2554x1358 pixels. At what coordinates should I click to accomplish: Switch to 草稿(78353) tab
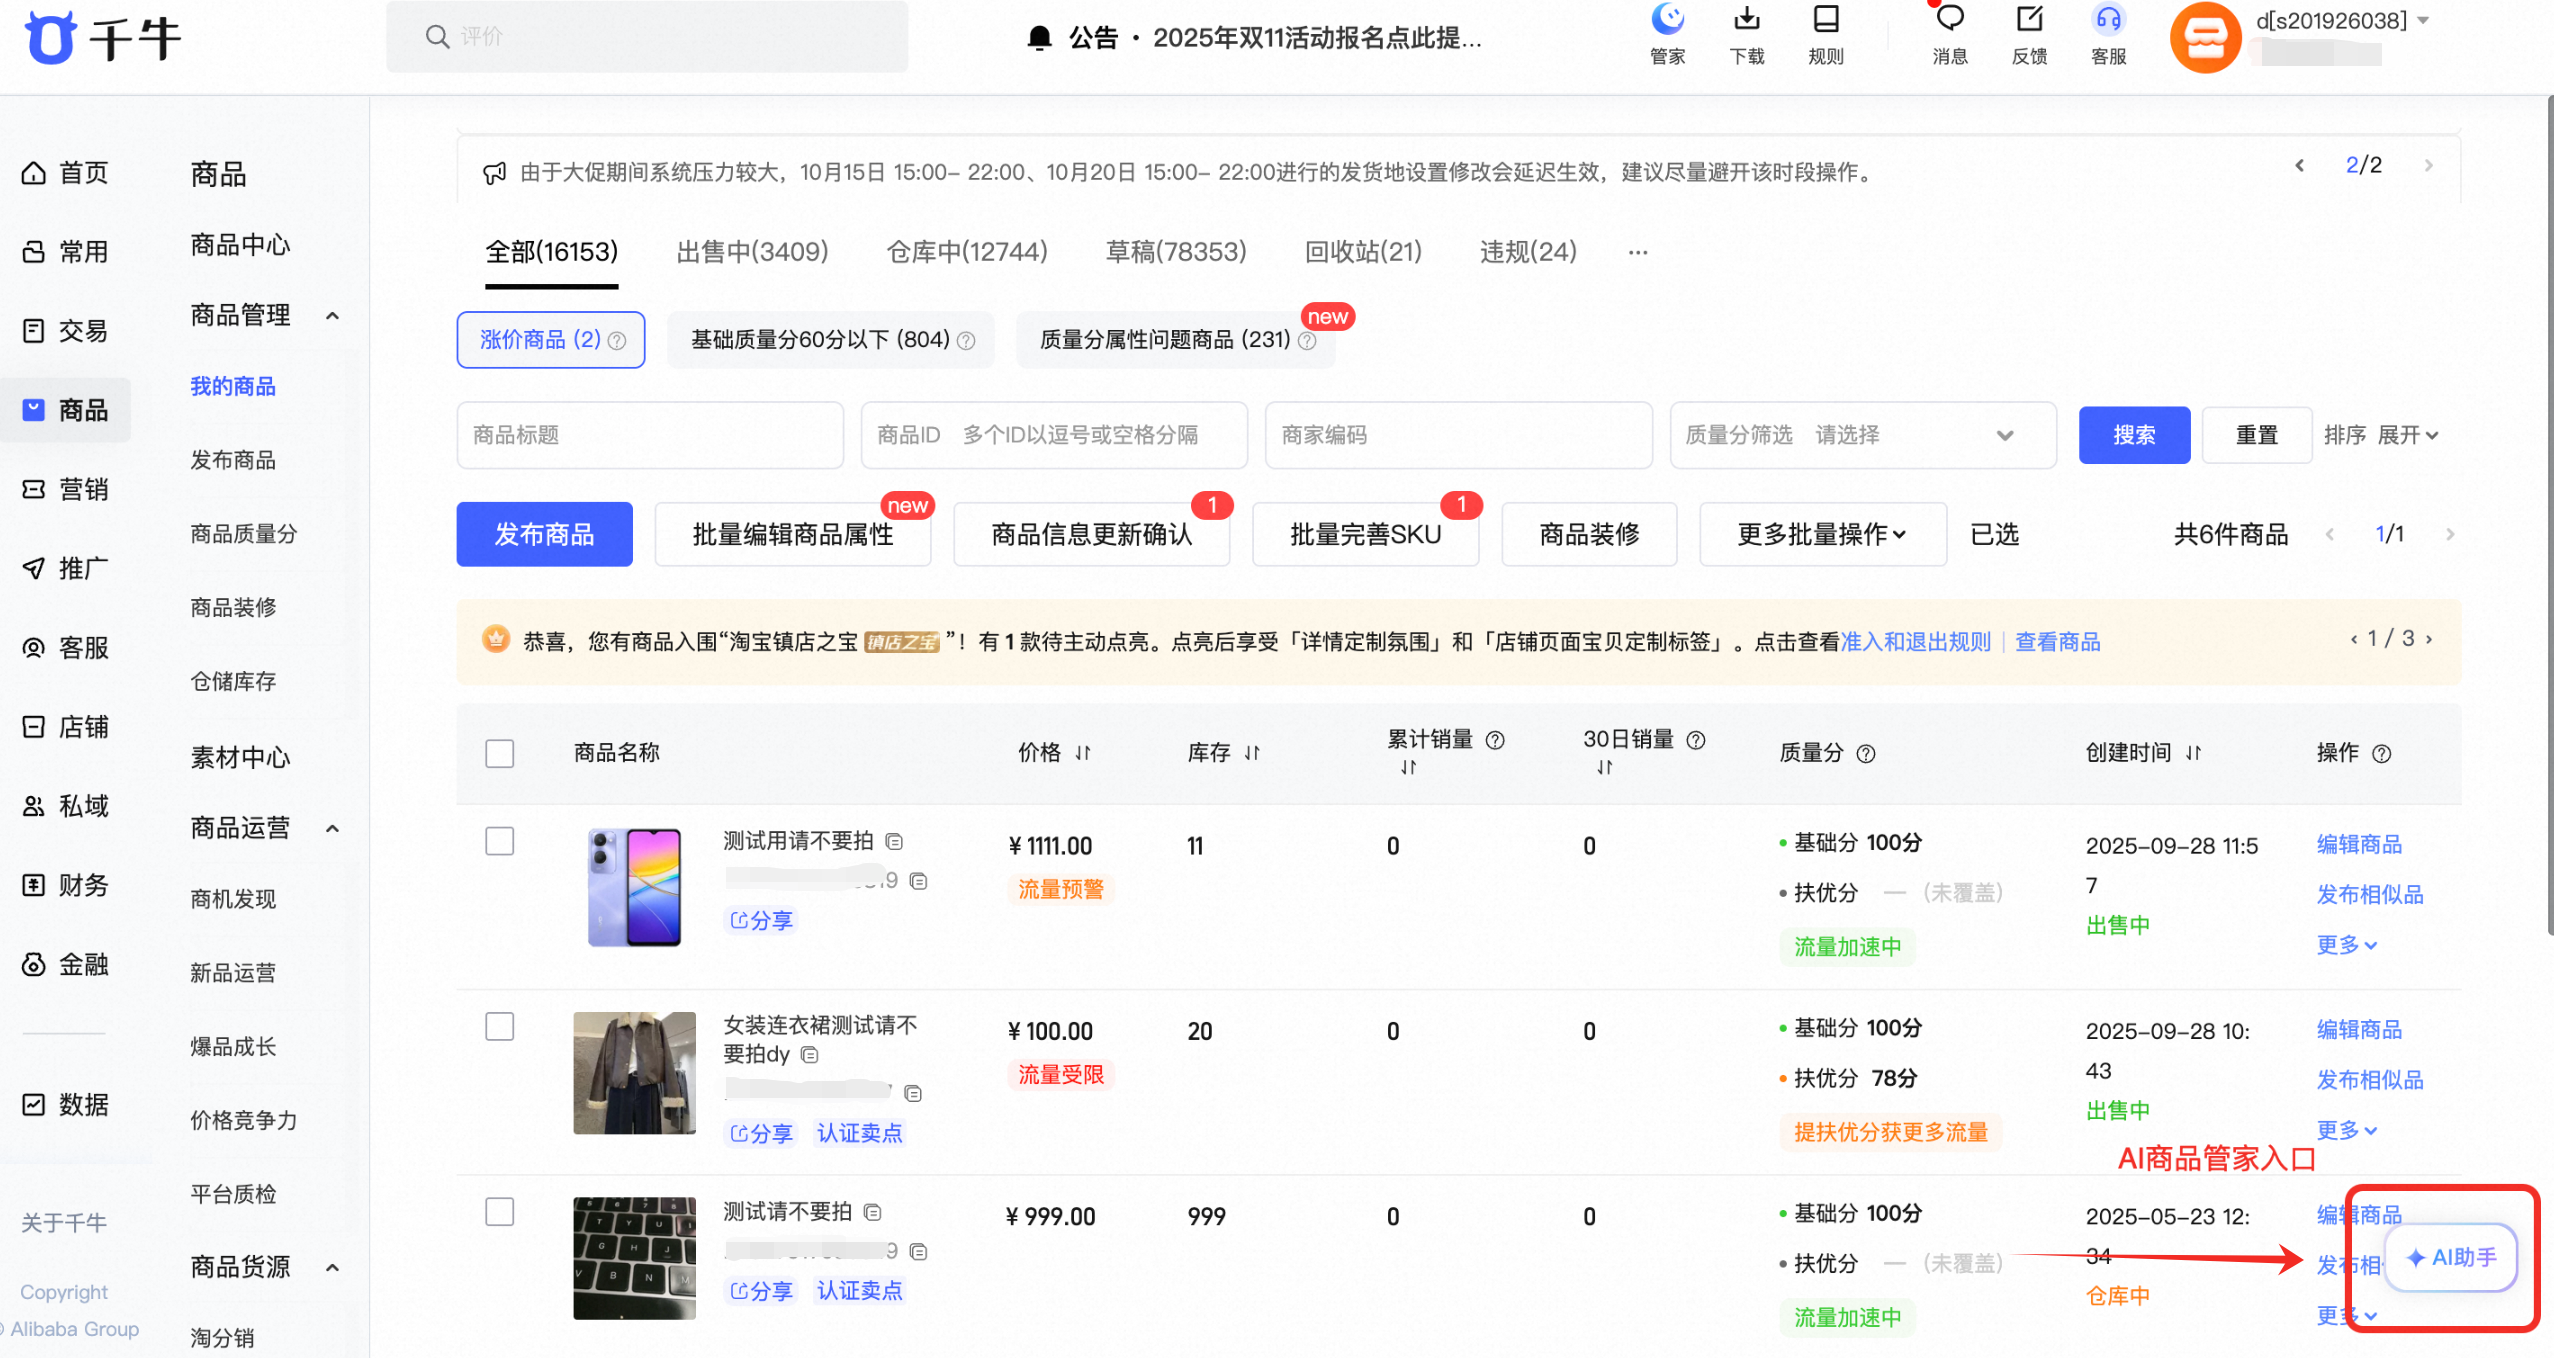tap(1176, 251)
